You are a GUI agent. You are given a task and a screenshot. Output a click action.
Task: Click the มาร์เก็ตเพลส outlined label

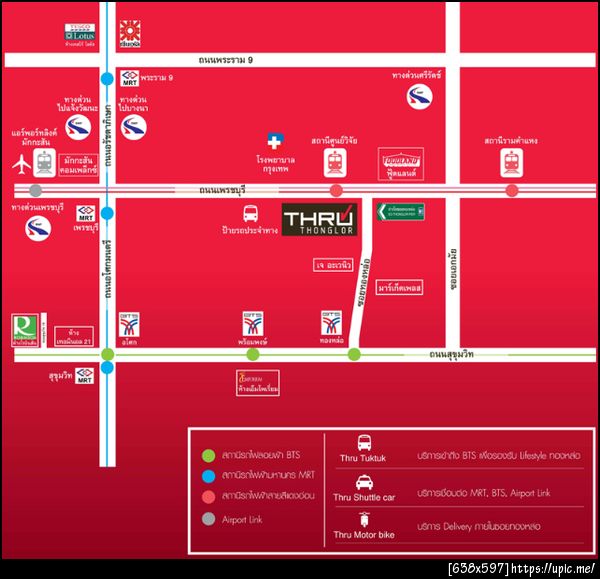tap(399, 288)
